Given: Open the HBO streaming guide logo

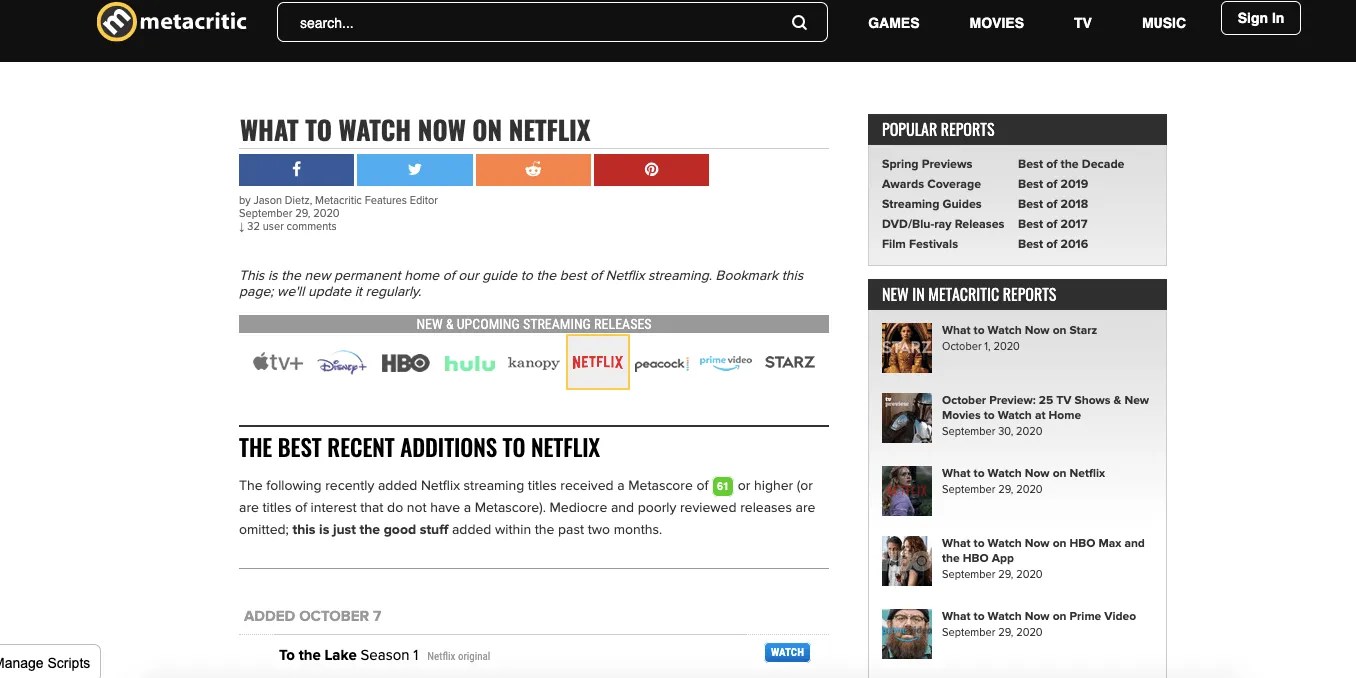Looking at the screenshot, I should [x=405, y=363].
